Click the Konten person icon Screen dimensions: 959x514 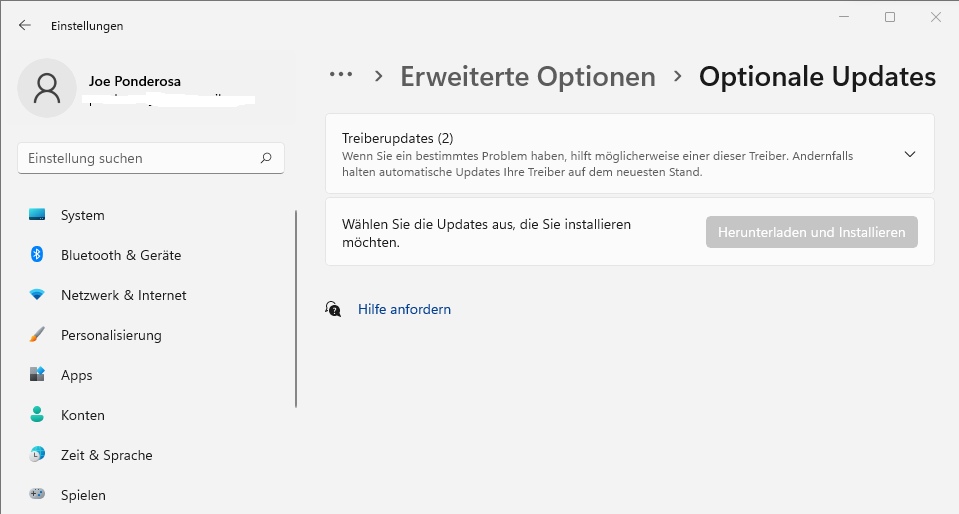click(x=37, y=415)
